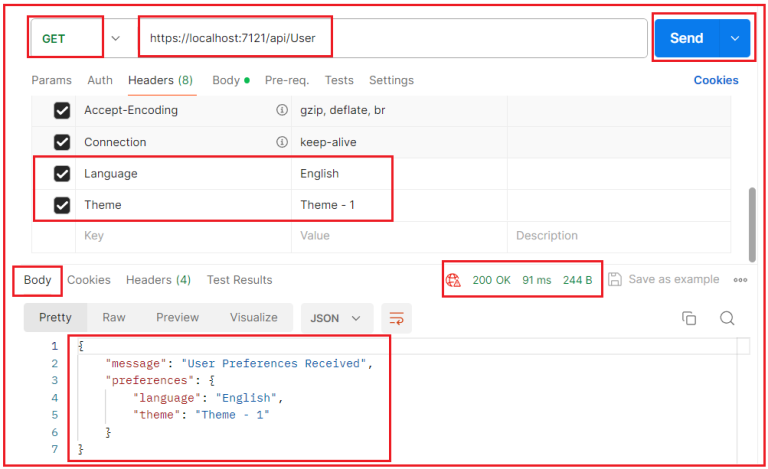
Task: Open the three-dots more options menu
Action: coord(741,280)
